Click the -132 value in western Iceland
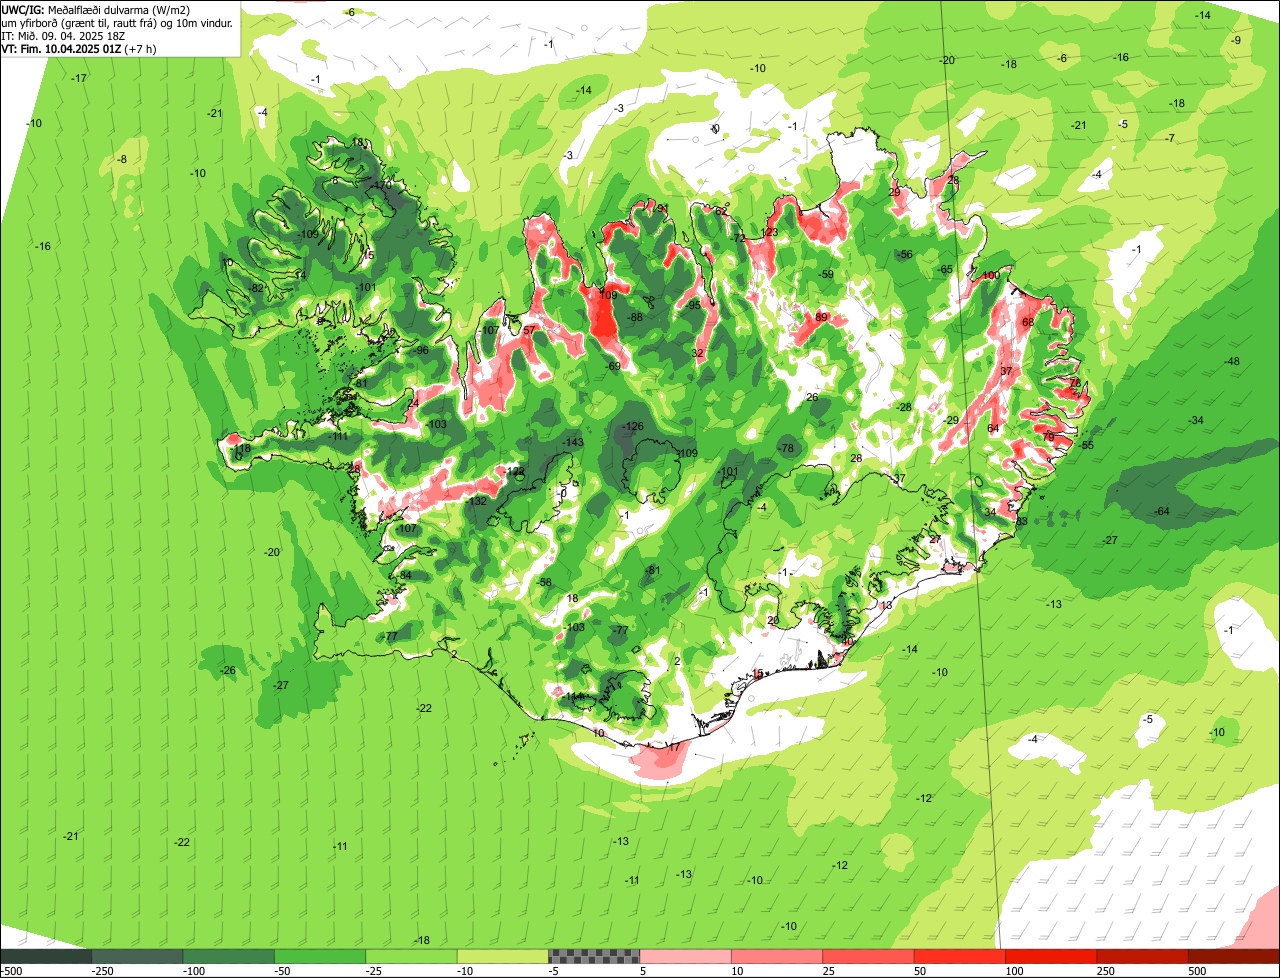Viewport: 1280px width, 978px height. click(x=478, y=501)
